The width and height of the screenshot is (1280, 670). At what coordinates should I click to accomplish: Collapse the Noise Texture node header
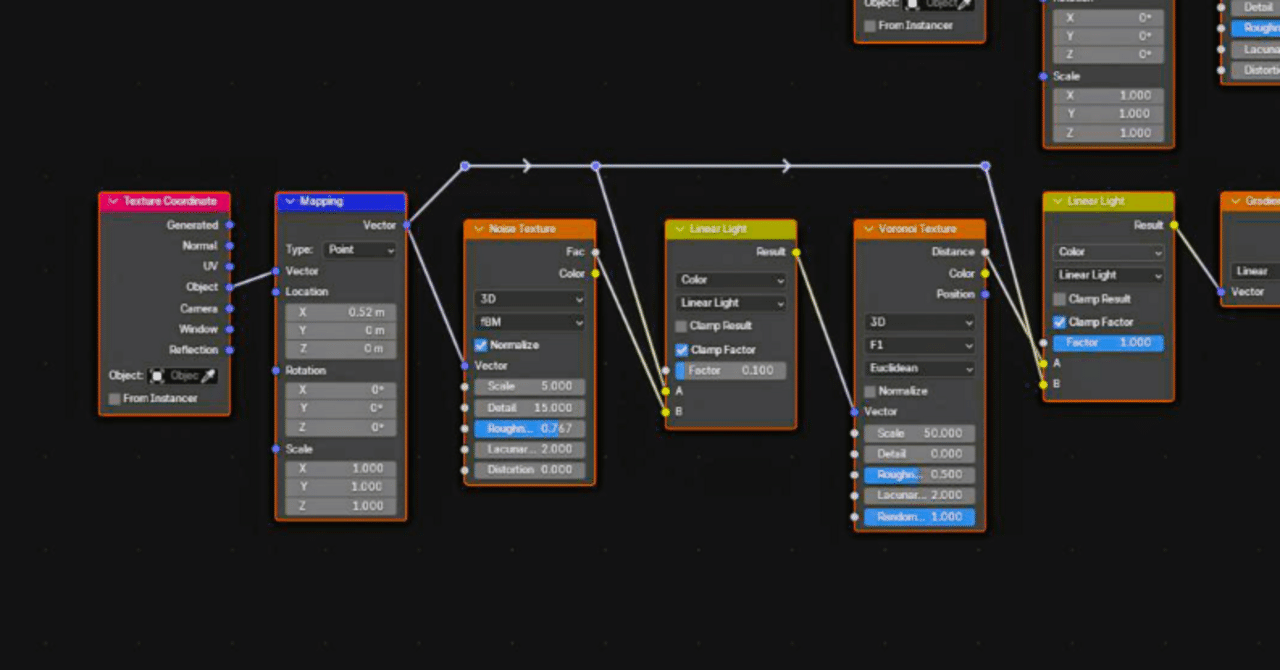pyautogui.click(x=478, y=228)
